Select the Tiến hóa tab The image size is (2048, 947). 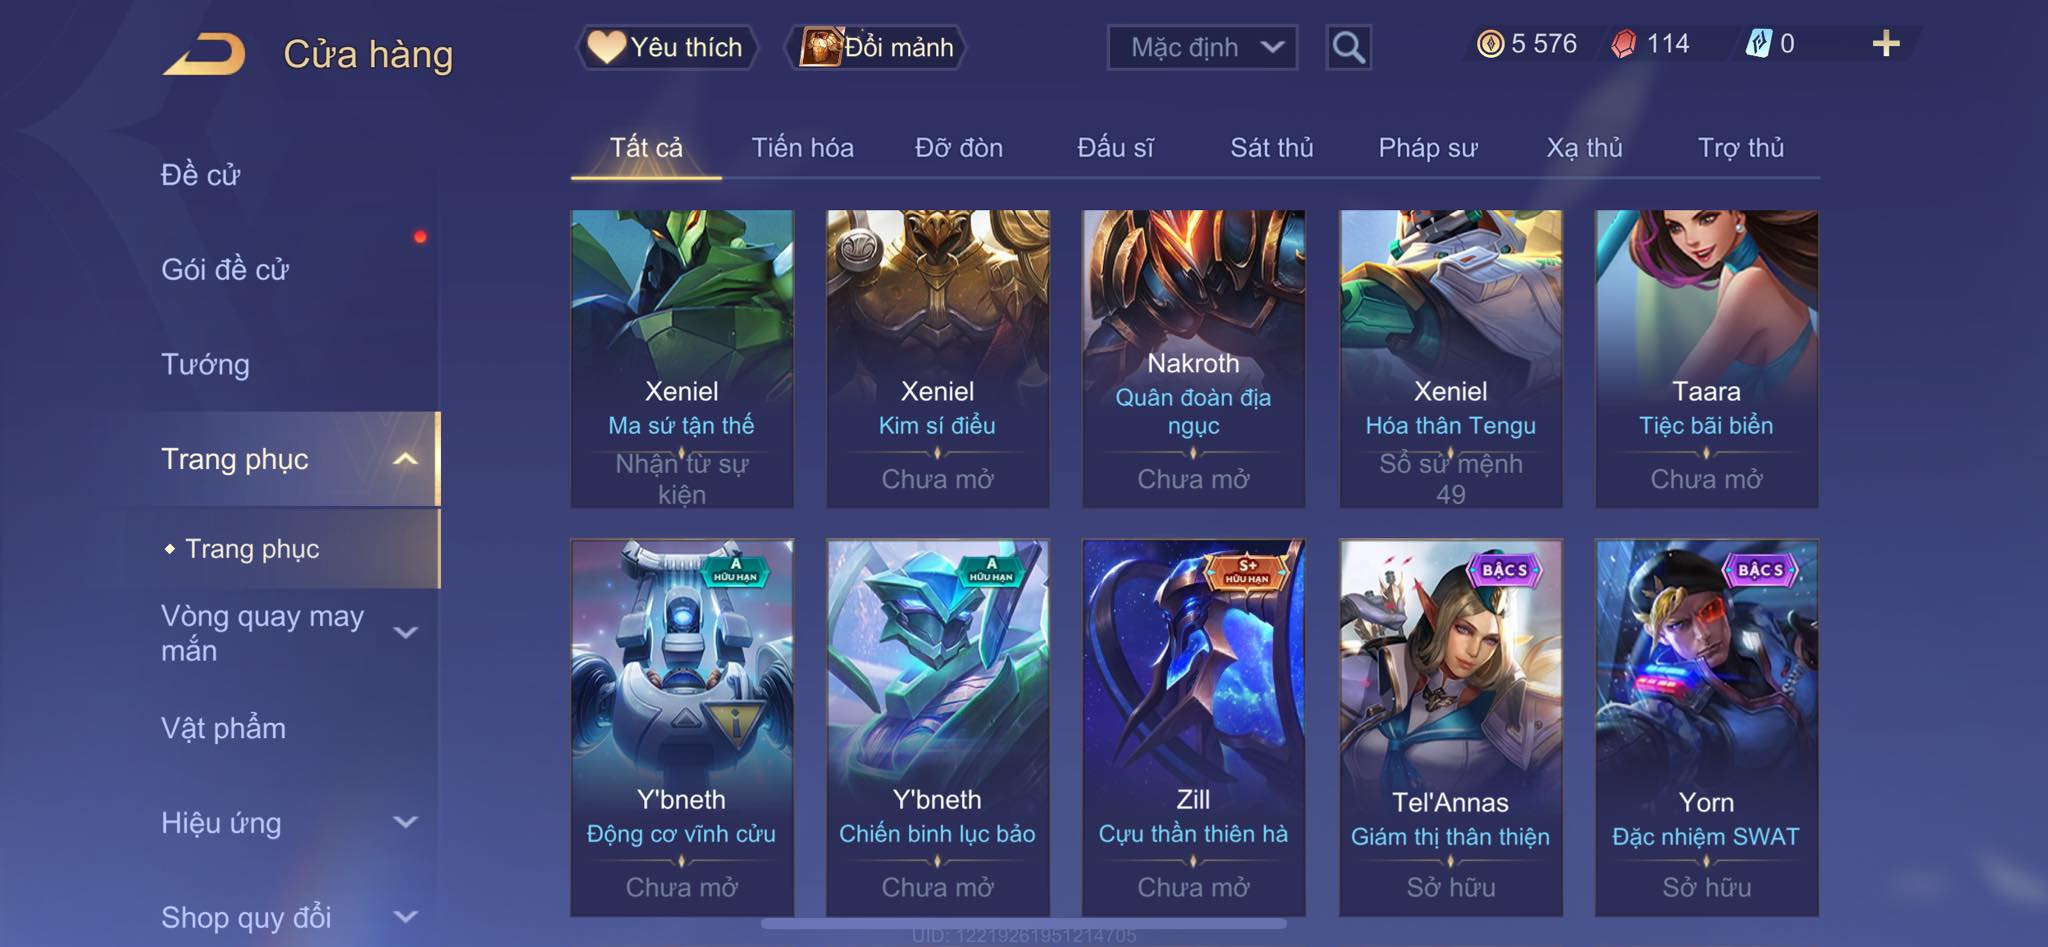click(802, 148)
